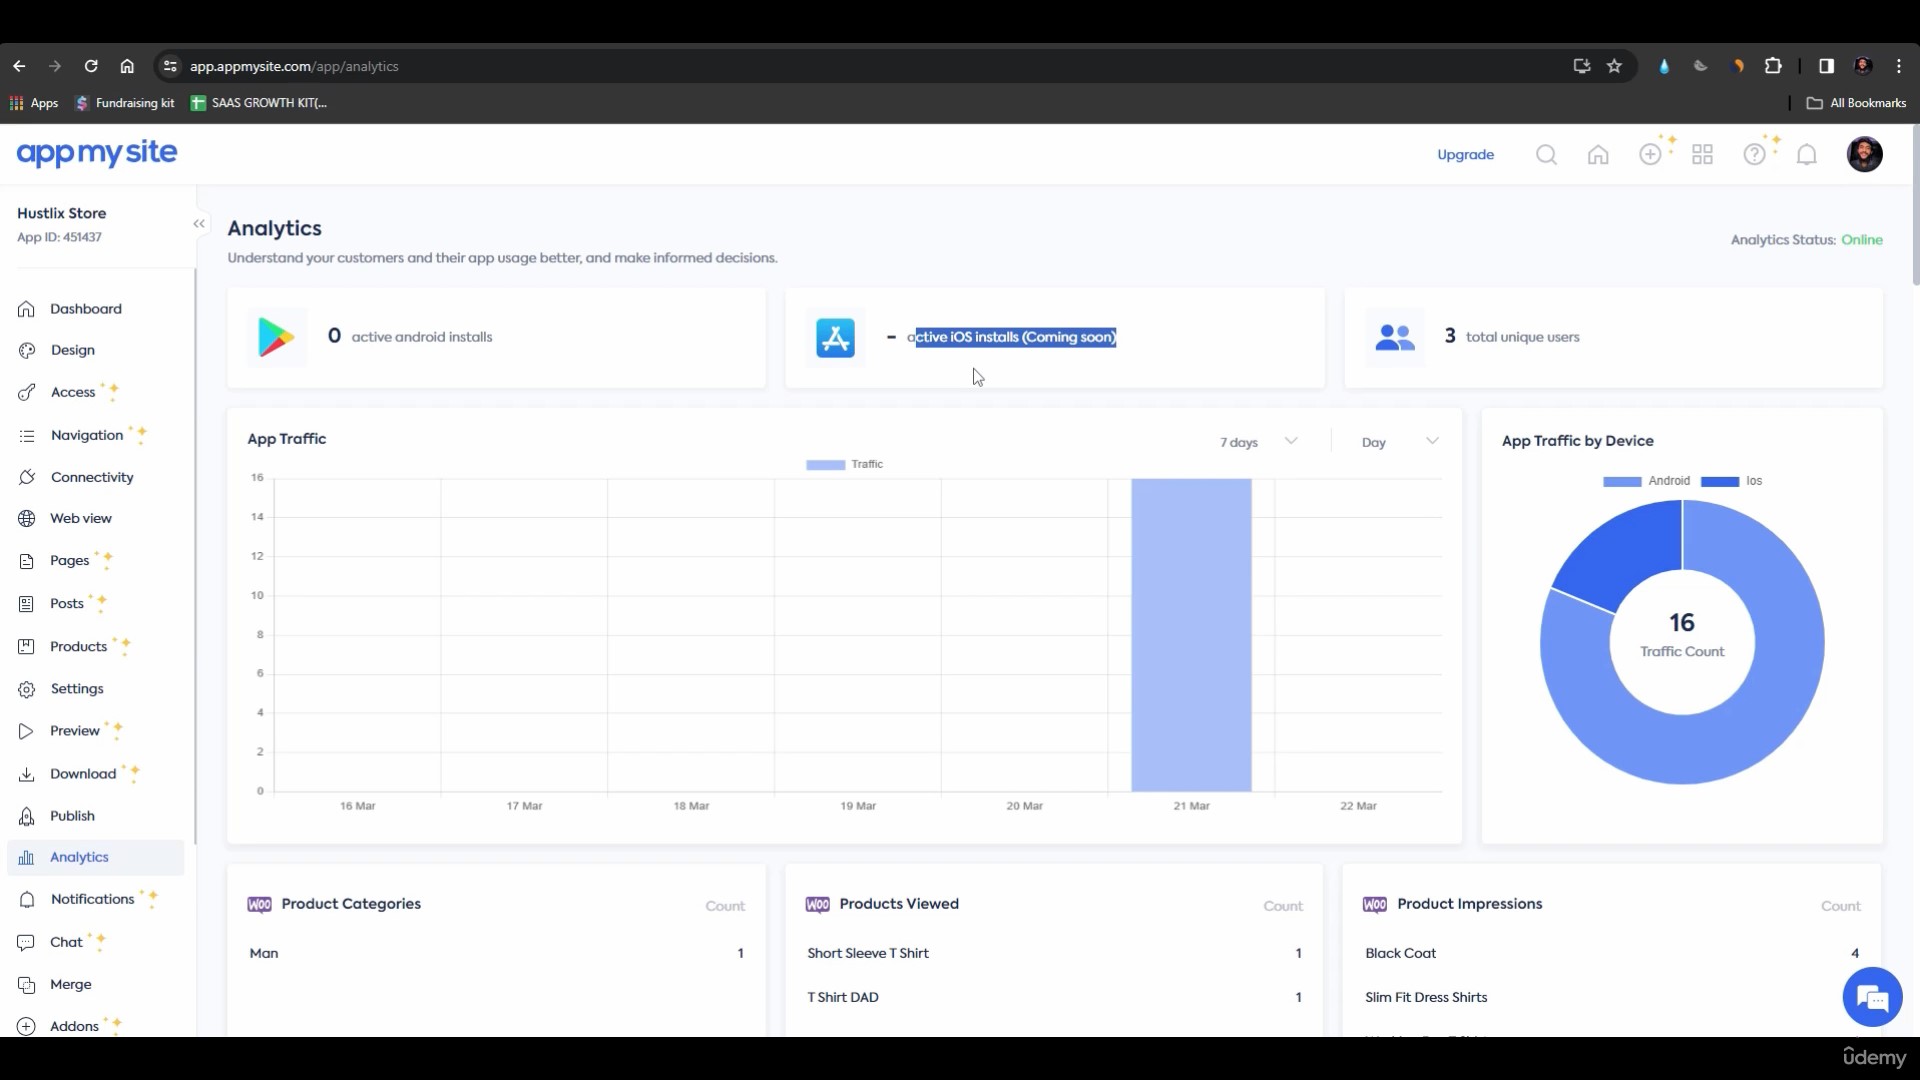Go to Connectivity in the sidebar
The height and width of the screenshot is (1080, 1920).
point(92,477)
